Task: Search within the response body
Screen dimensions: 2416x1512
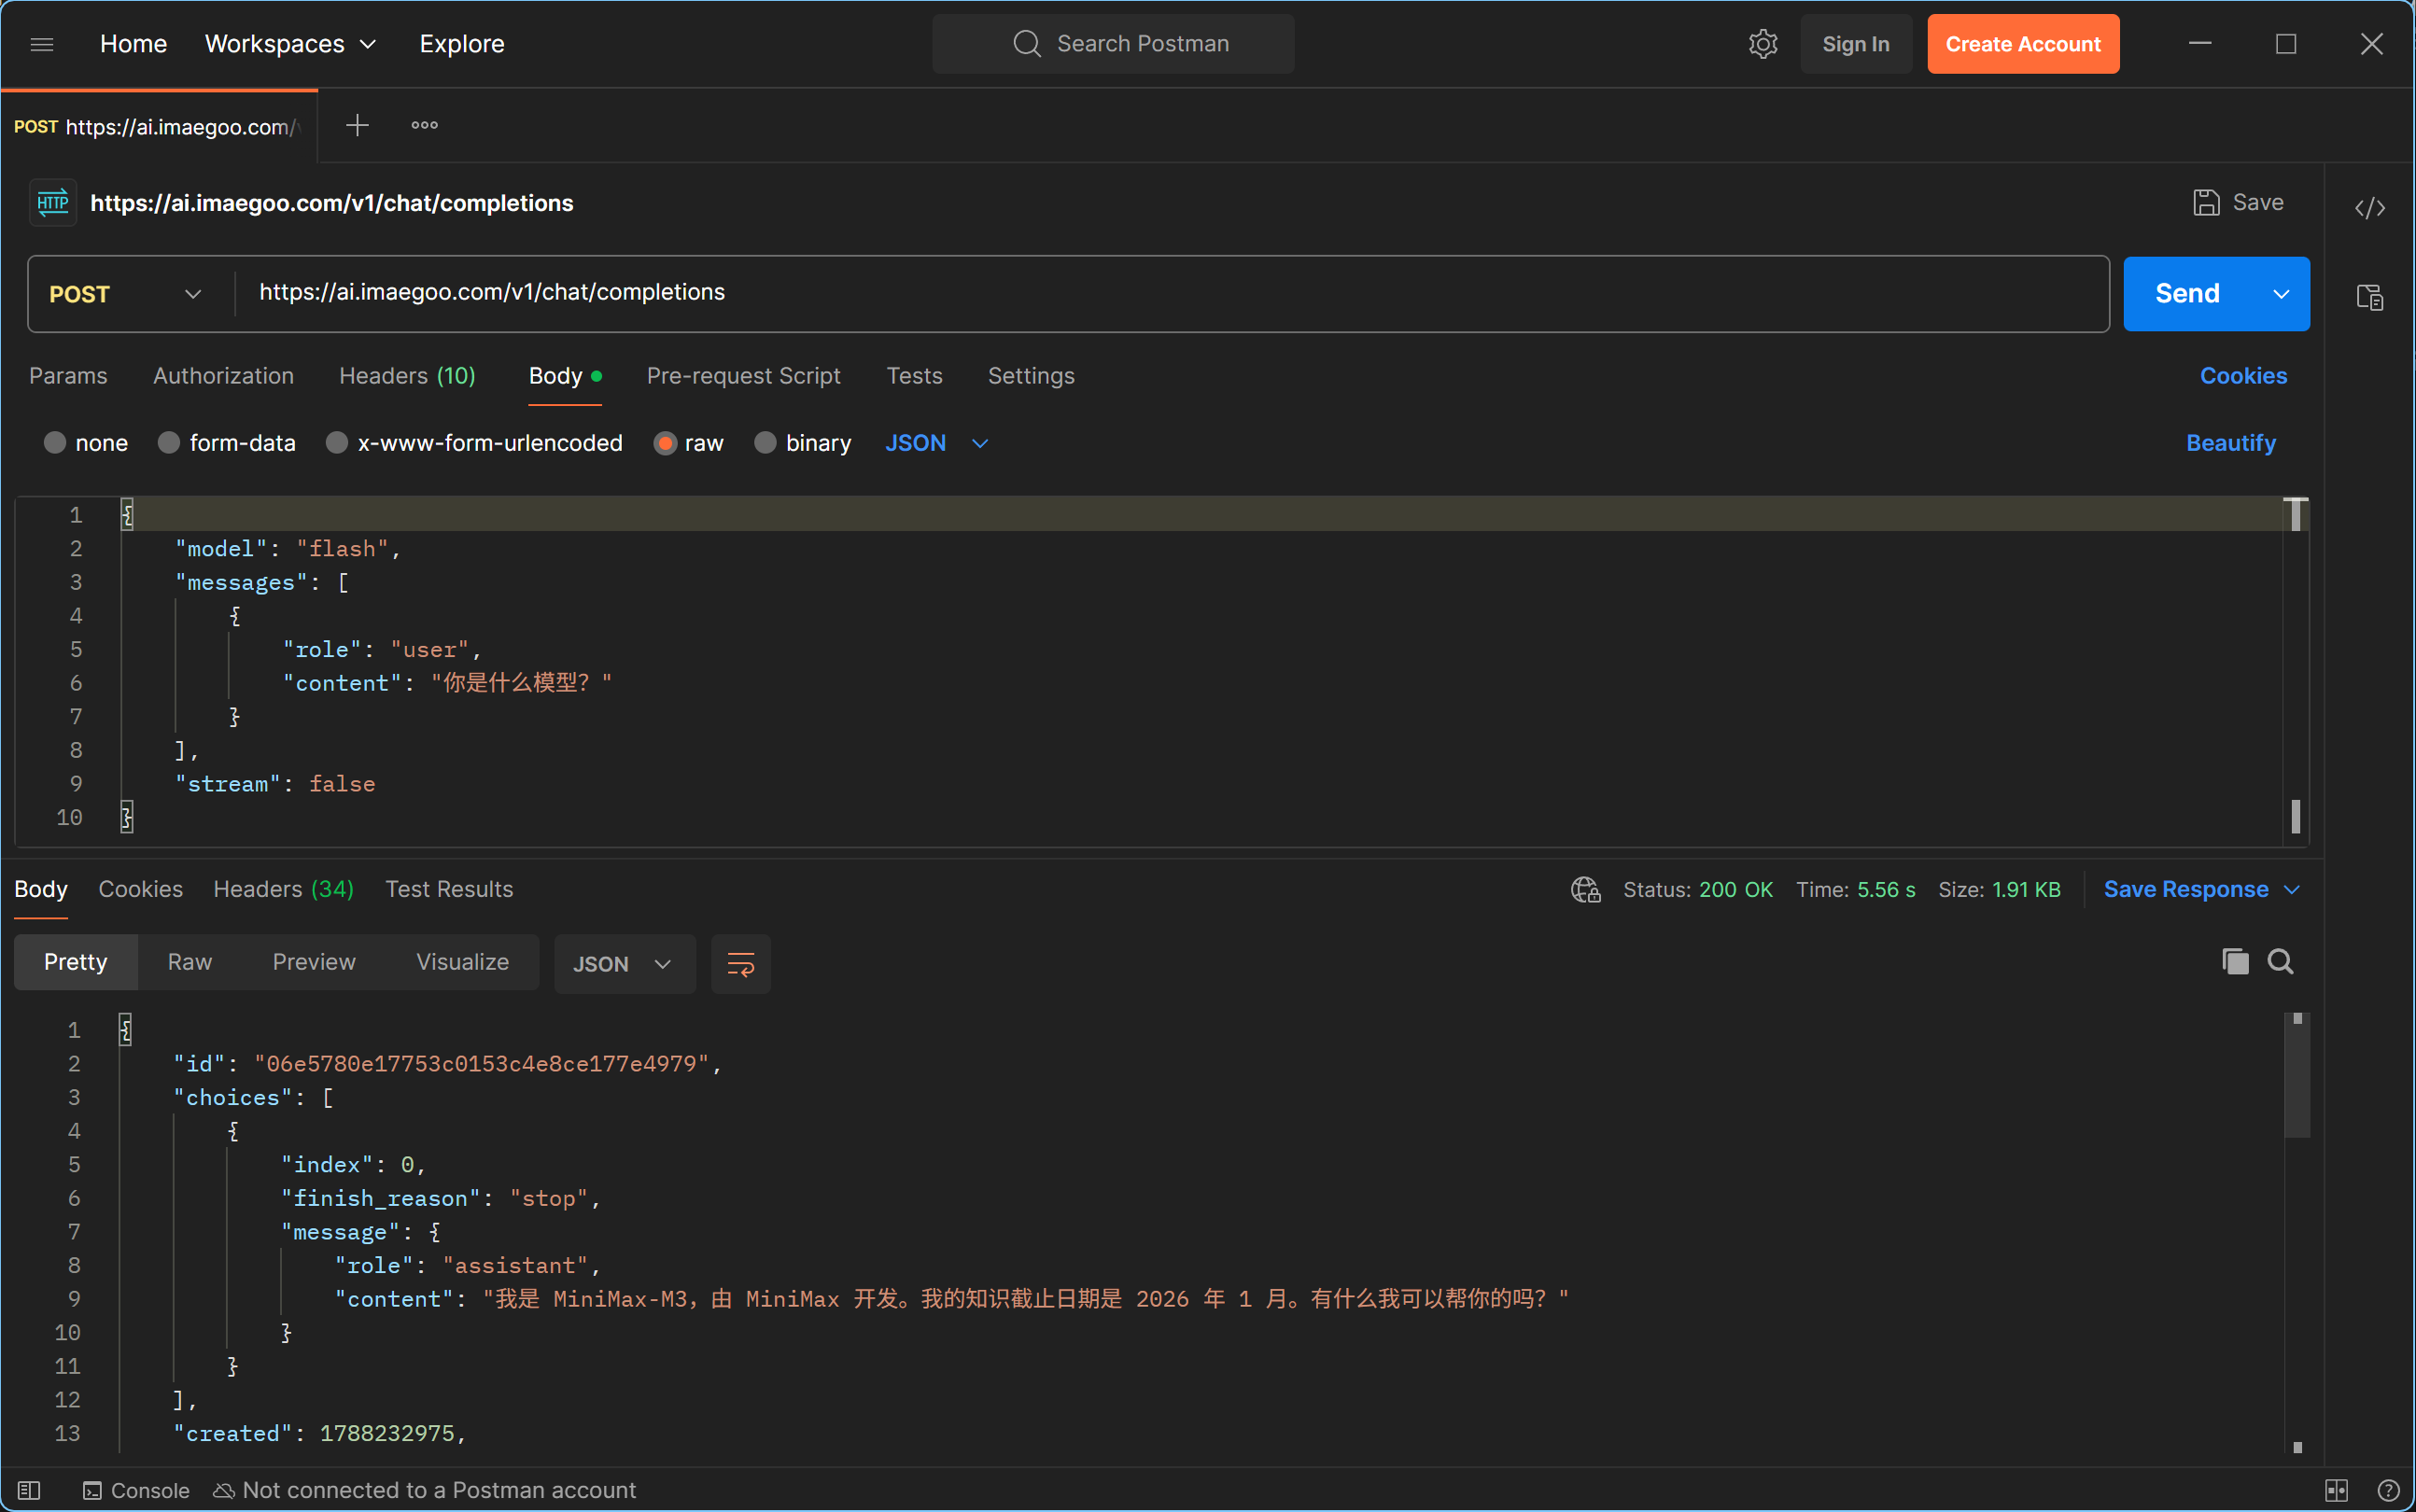Action: coord(2281,961)
